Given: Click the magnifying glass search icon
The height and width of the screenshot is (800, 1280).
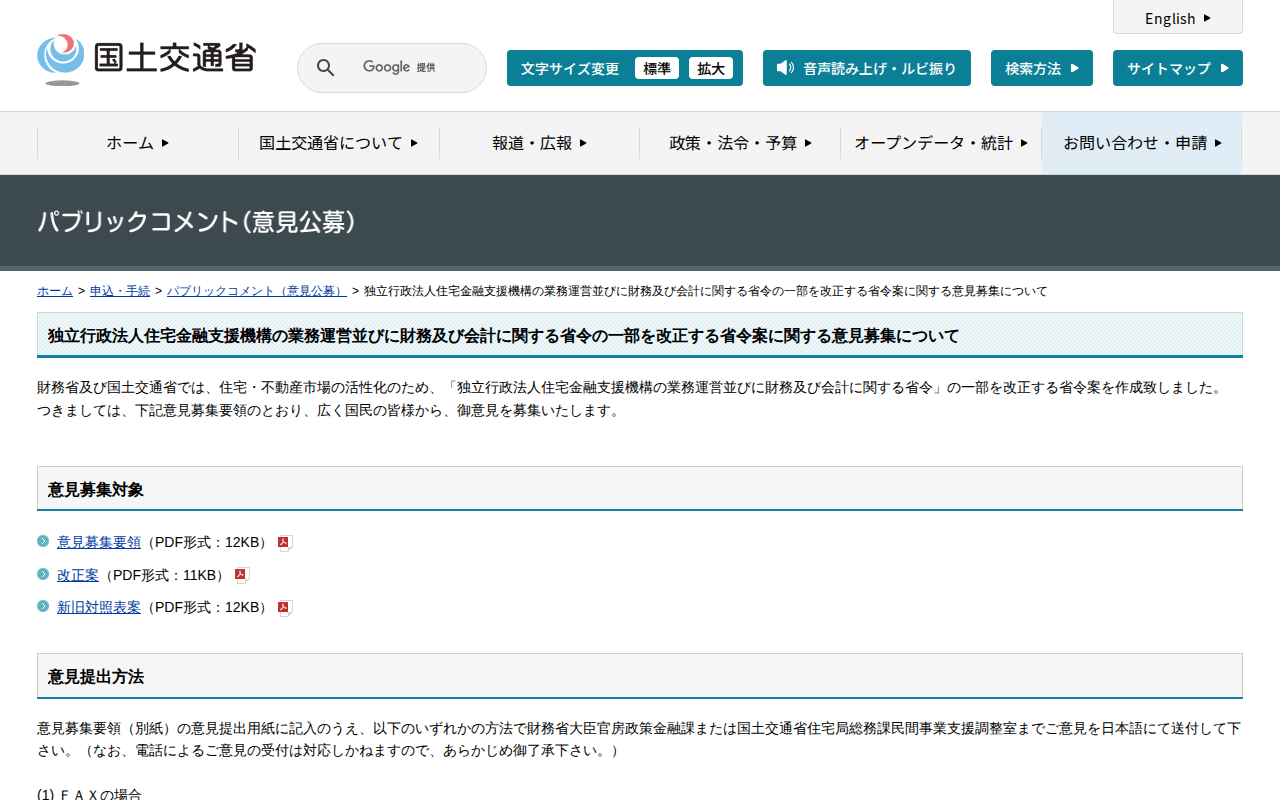Looking at the screenshot, I should (x=325, y=67).
